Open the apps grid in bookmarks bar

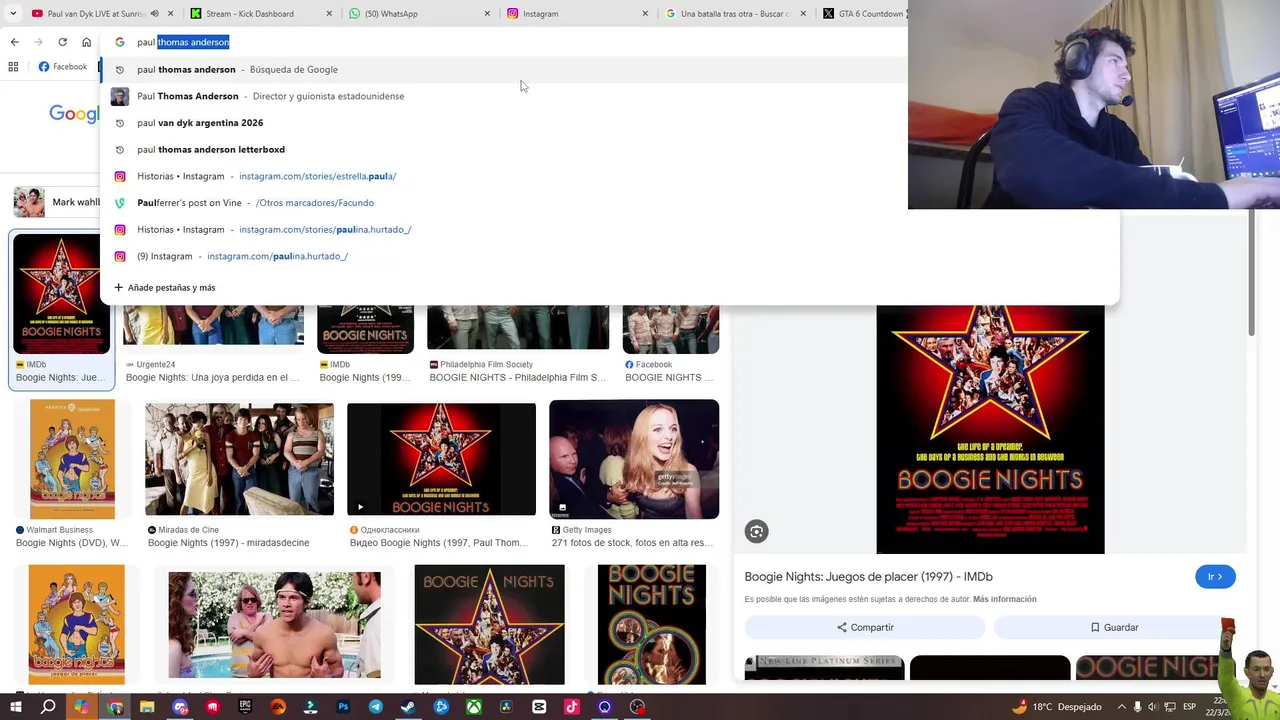click(x=13, y=67)
